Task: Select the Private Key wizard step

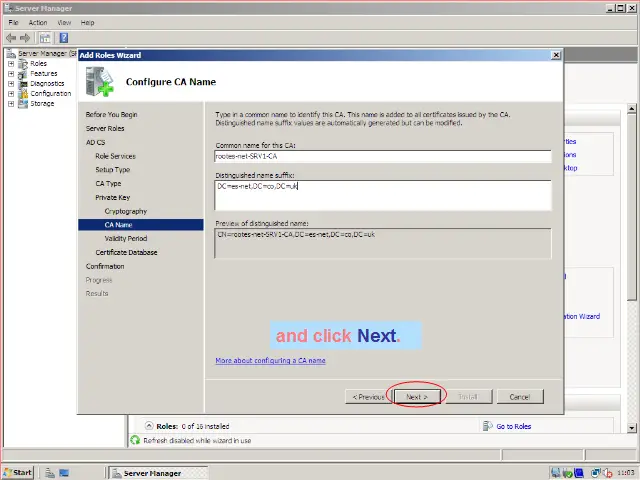Action: [112, 198]
